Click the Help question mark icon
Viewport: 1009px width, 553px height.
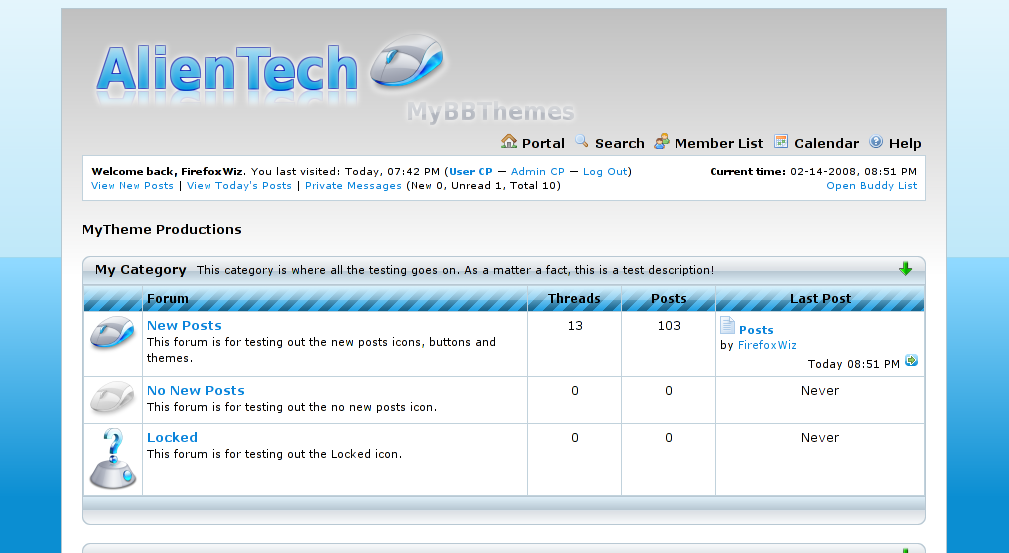coord(876,142)
